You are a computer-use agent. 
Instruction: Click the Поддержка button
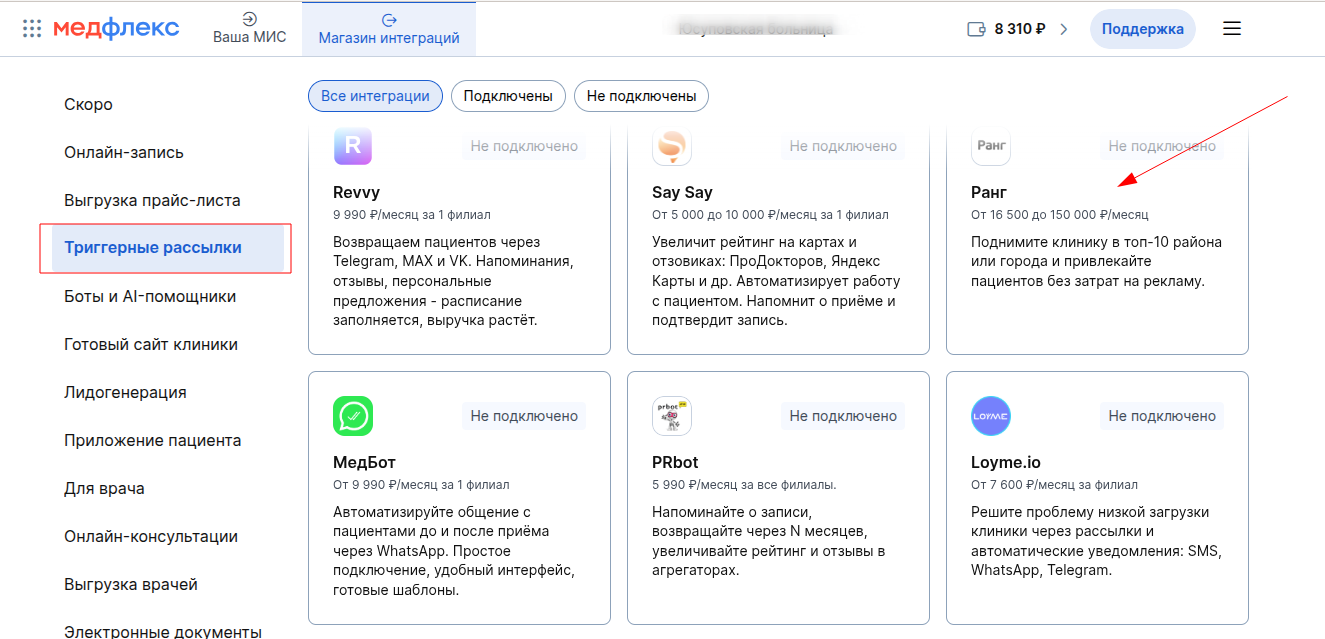pyautogui.click(x=1142, y=29)
